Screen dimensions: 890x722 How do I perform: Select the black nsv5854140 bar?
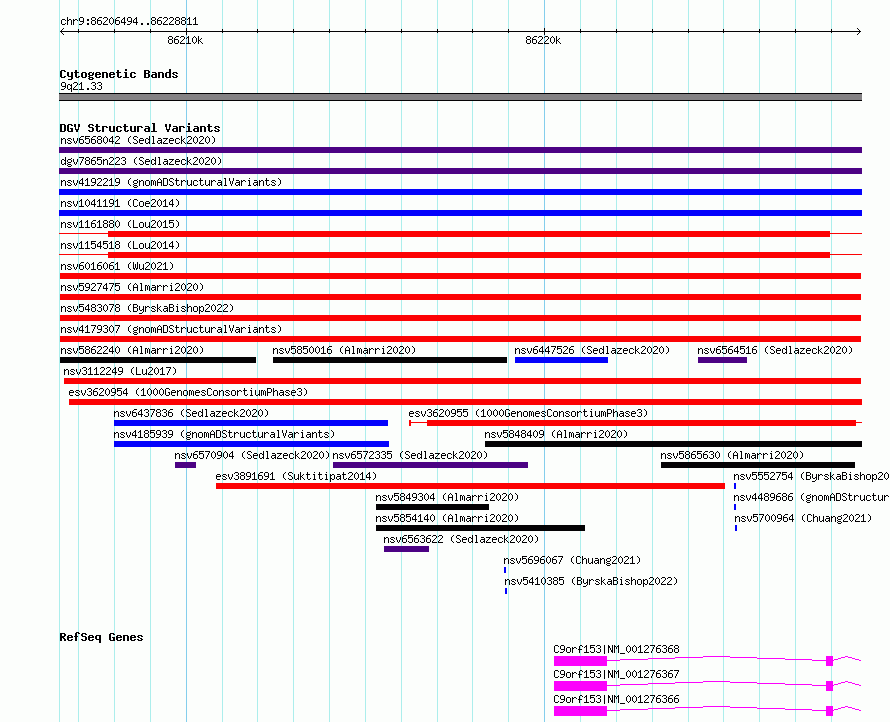point(480,528)
